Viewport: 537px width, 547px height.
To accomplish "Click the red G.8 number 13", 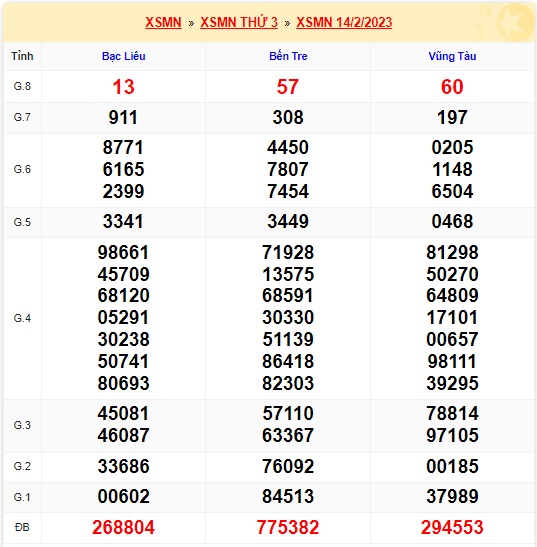I will (x=124, y=87).
